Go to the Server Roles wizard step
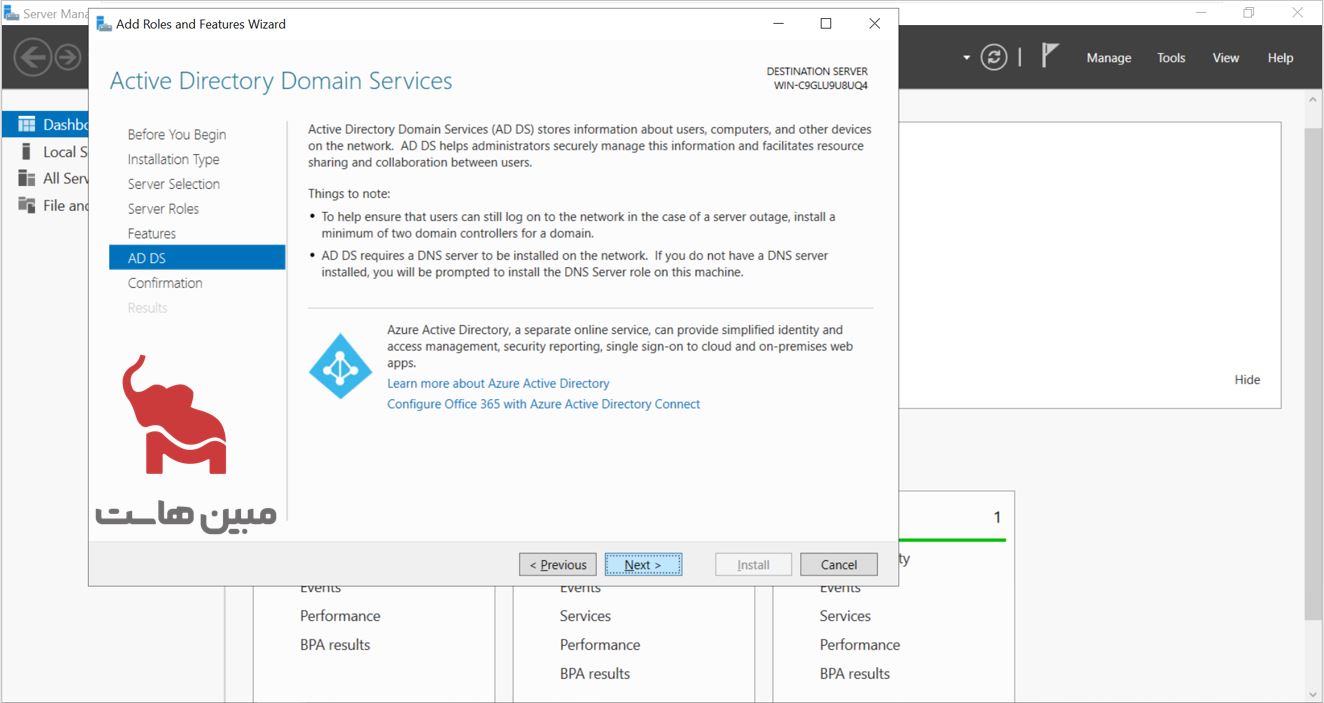 tap(163, 209)
